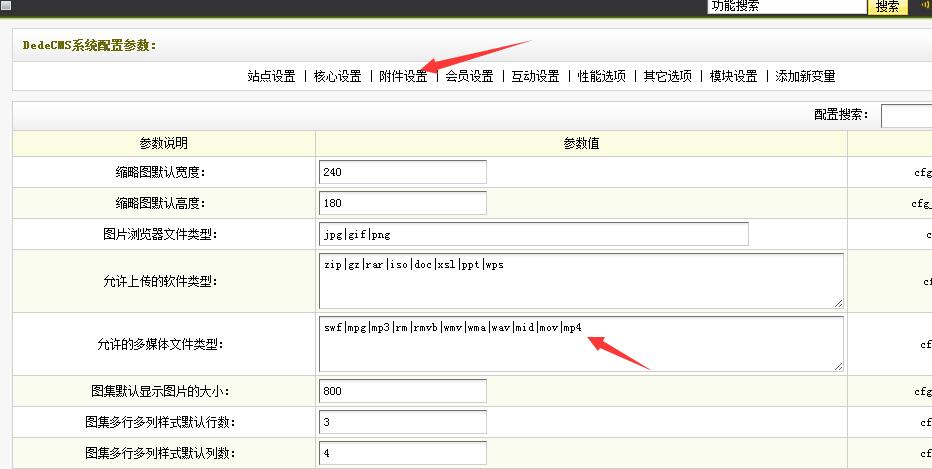The width and height of the screenshot is (932, 469).
Task: Click the 缩略图默认宽度 label
Action: click(x=160, y=172)
